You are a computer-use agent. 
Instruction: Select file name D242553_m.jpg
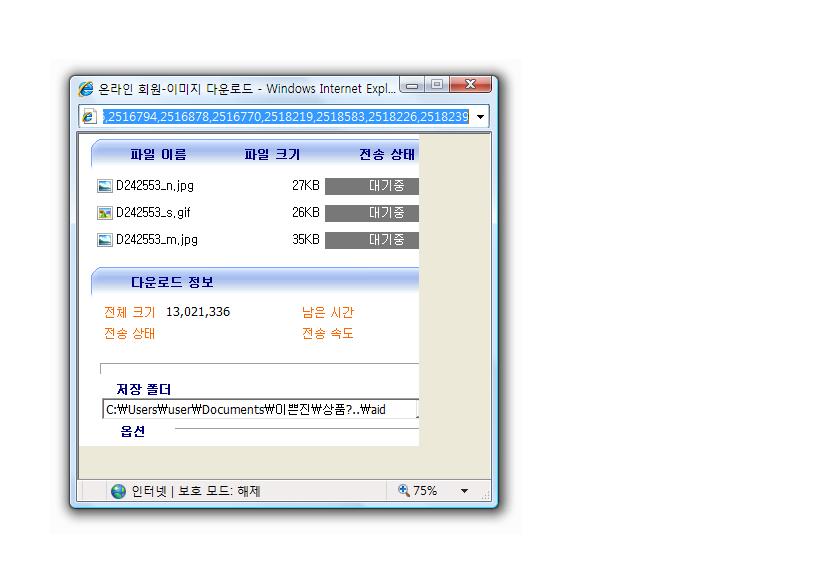(157, 239)
